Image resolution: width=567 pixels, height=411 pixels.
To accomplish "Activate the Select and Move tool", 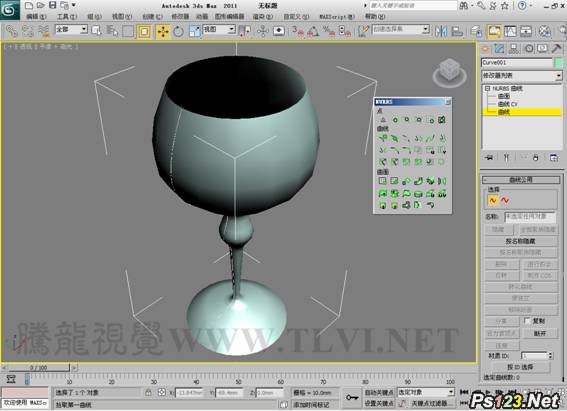I will pyautogui.click(x=163, y=32).
